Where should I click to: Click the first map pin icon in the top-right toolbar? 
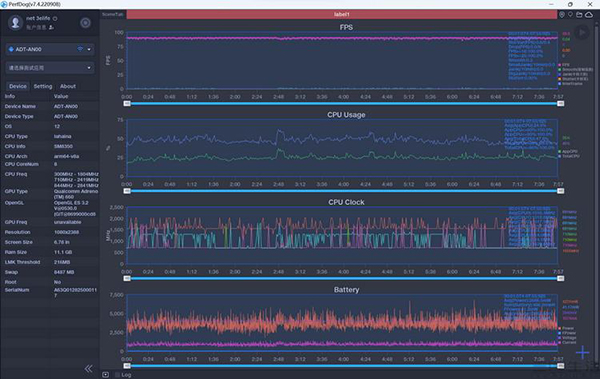562,15
